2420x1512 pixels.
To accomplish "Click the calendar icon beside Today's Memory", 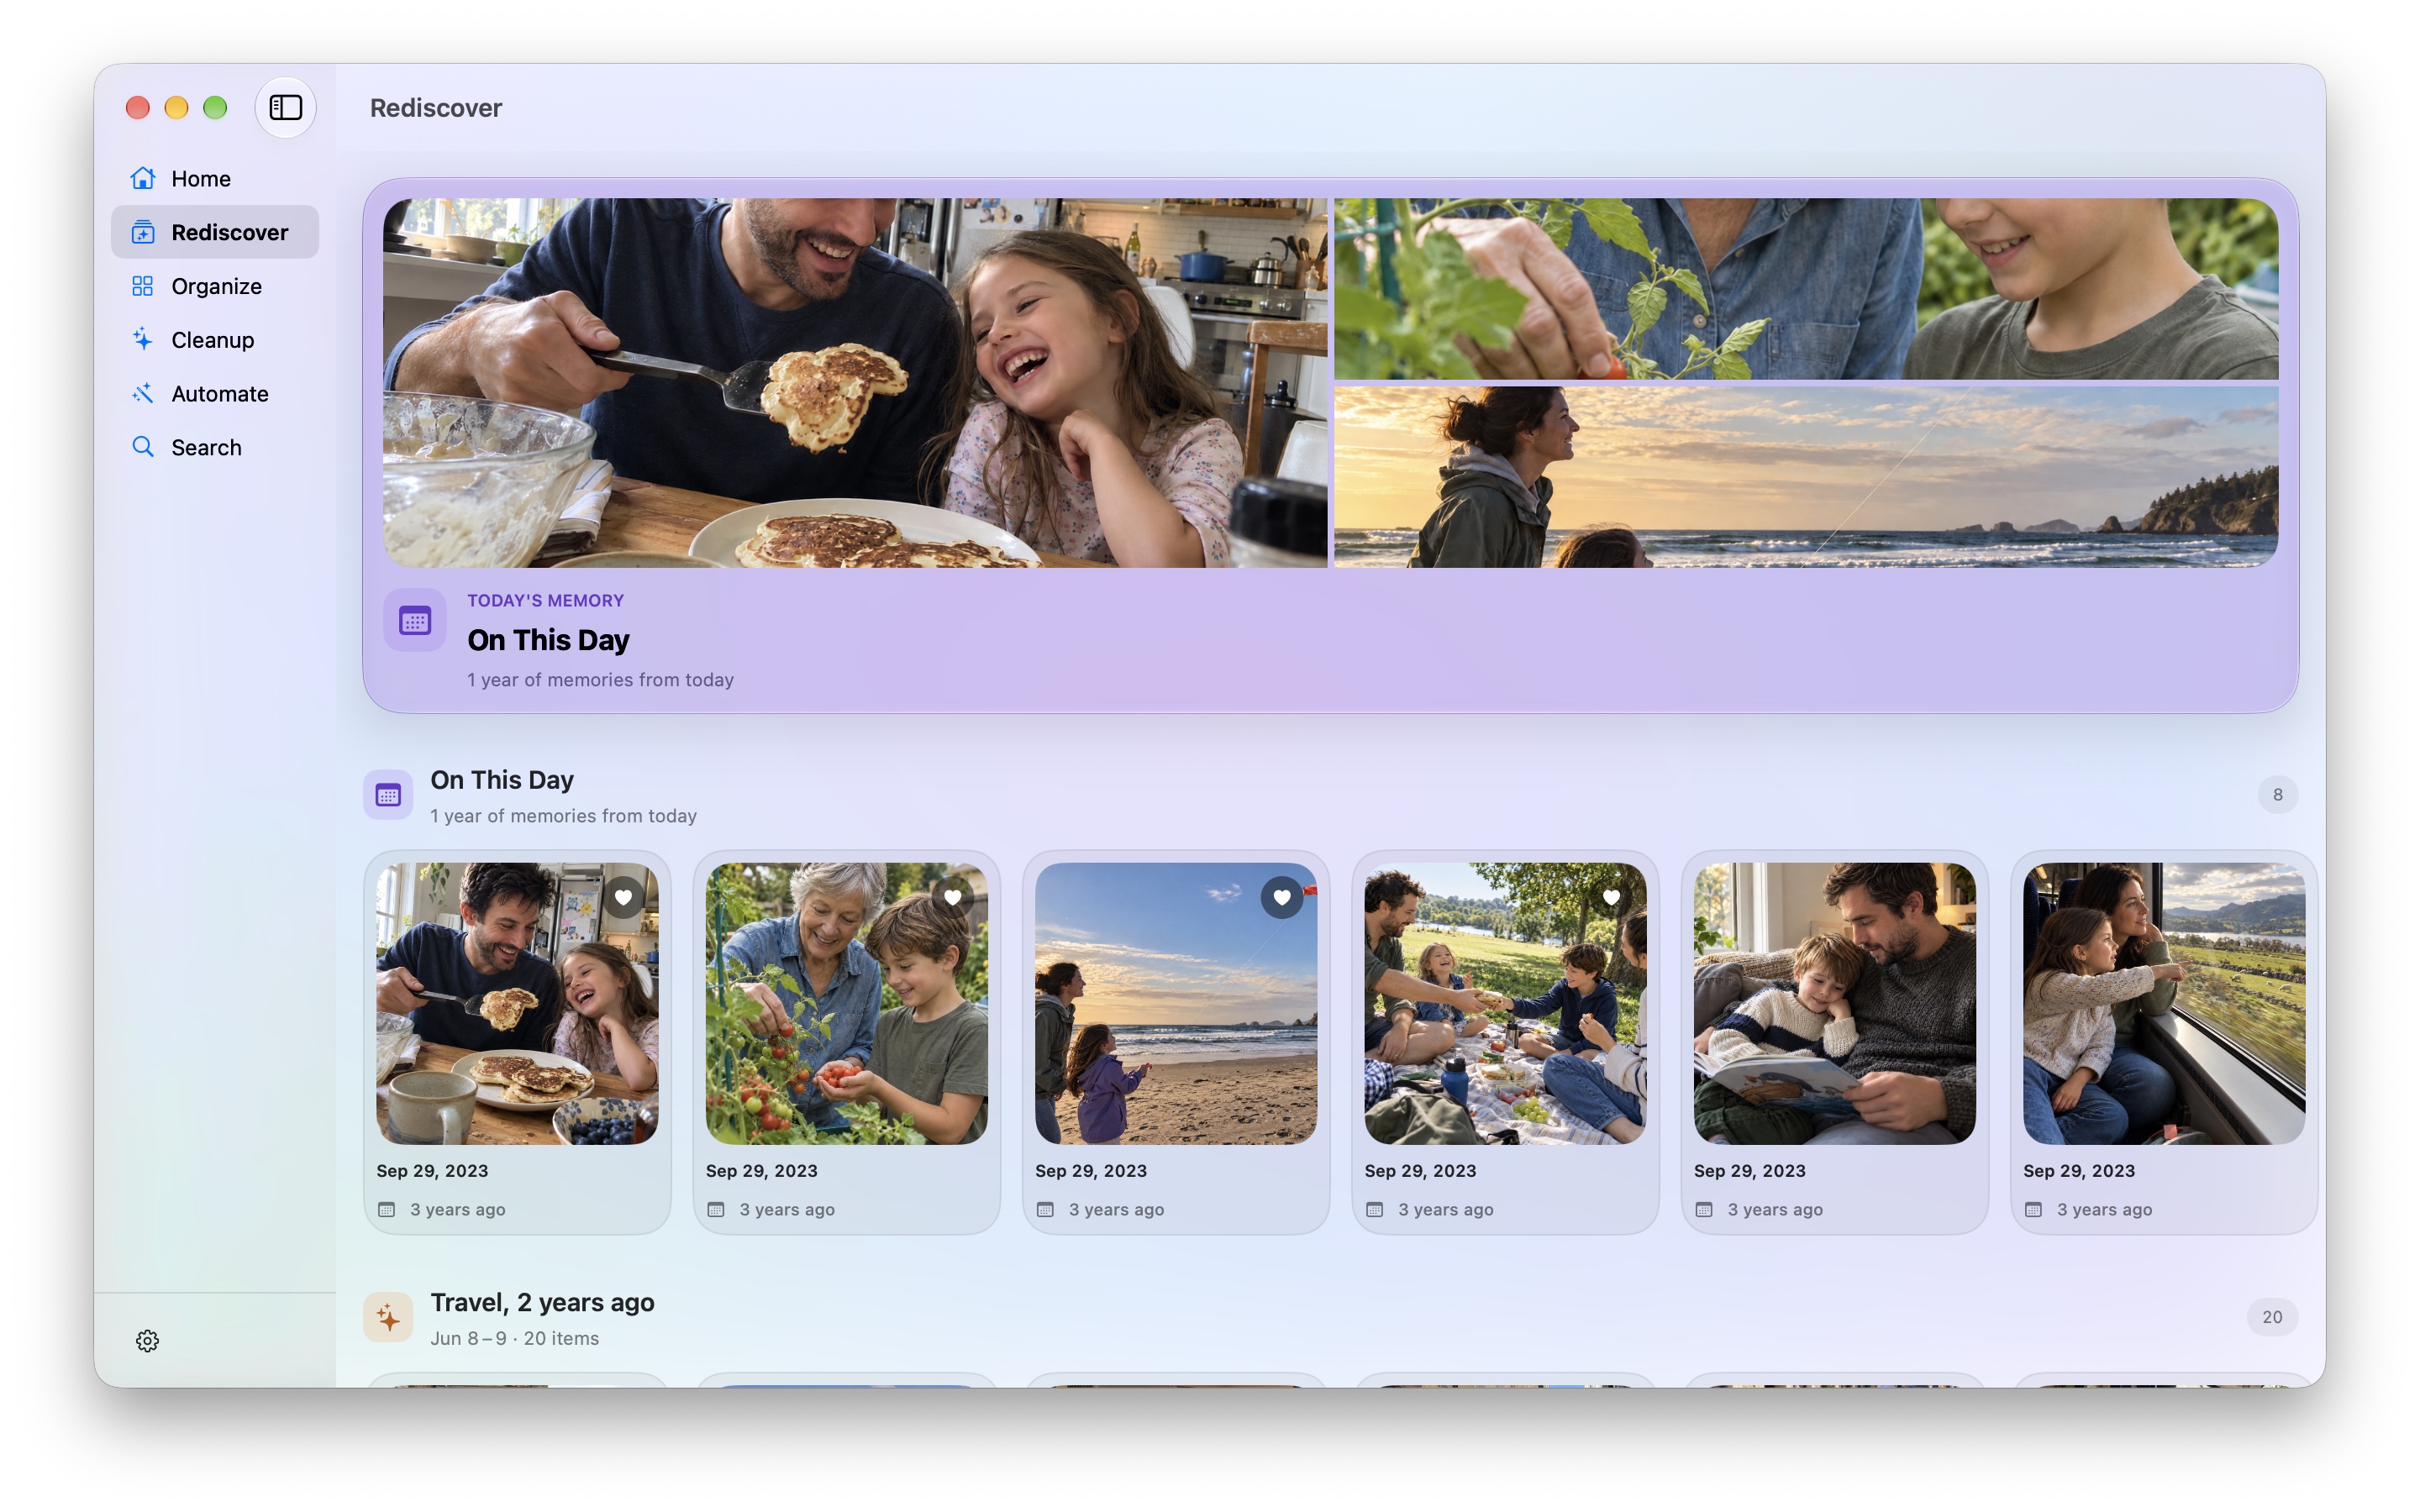I will pos(415,621).
